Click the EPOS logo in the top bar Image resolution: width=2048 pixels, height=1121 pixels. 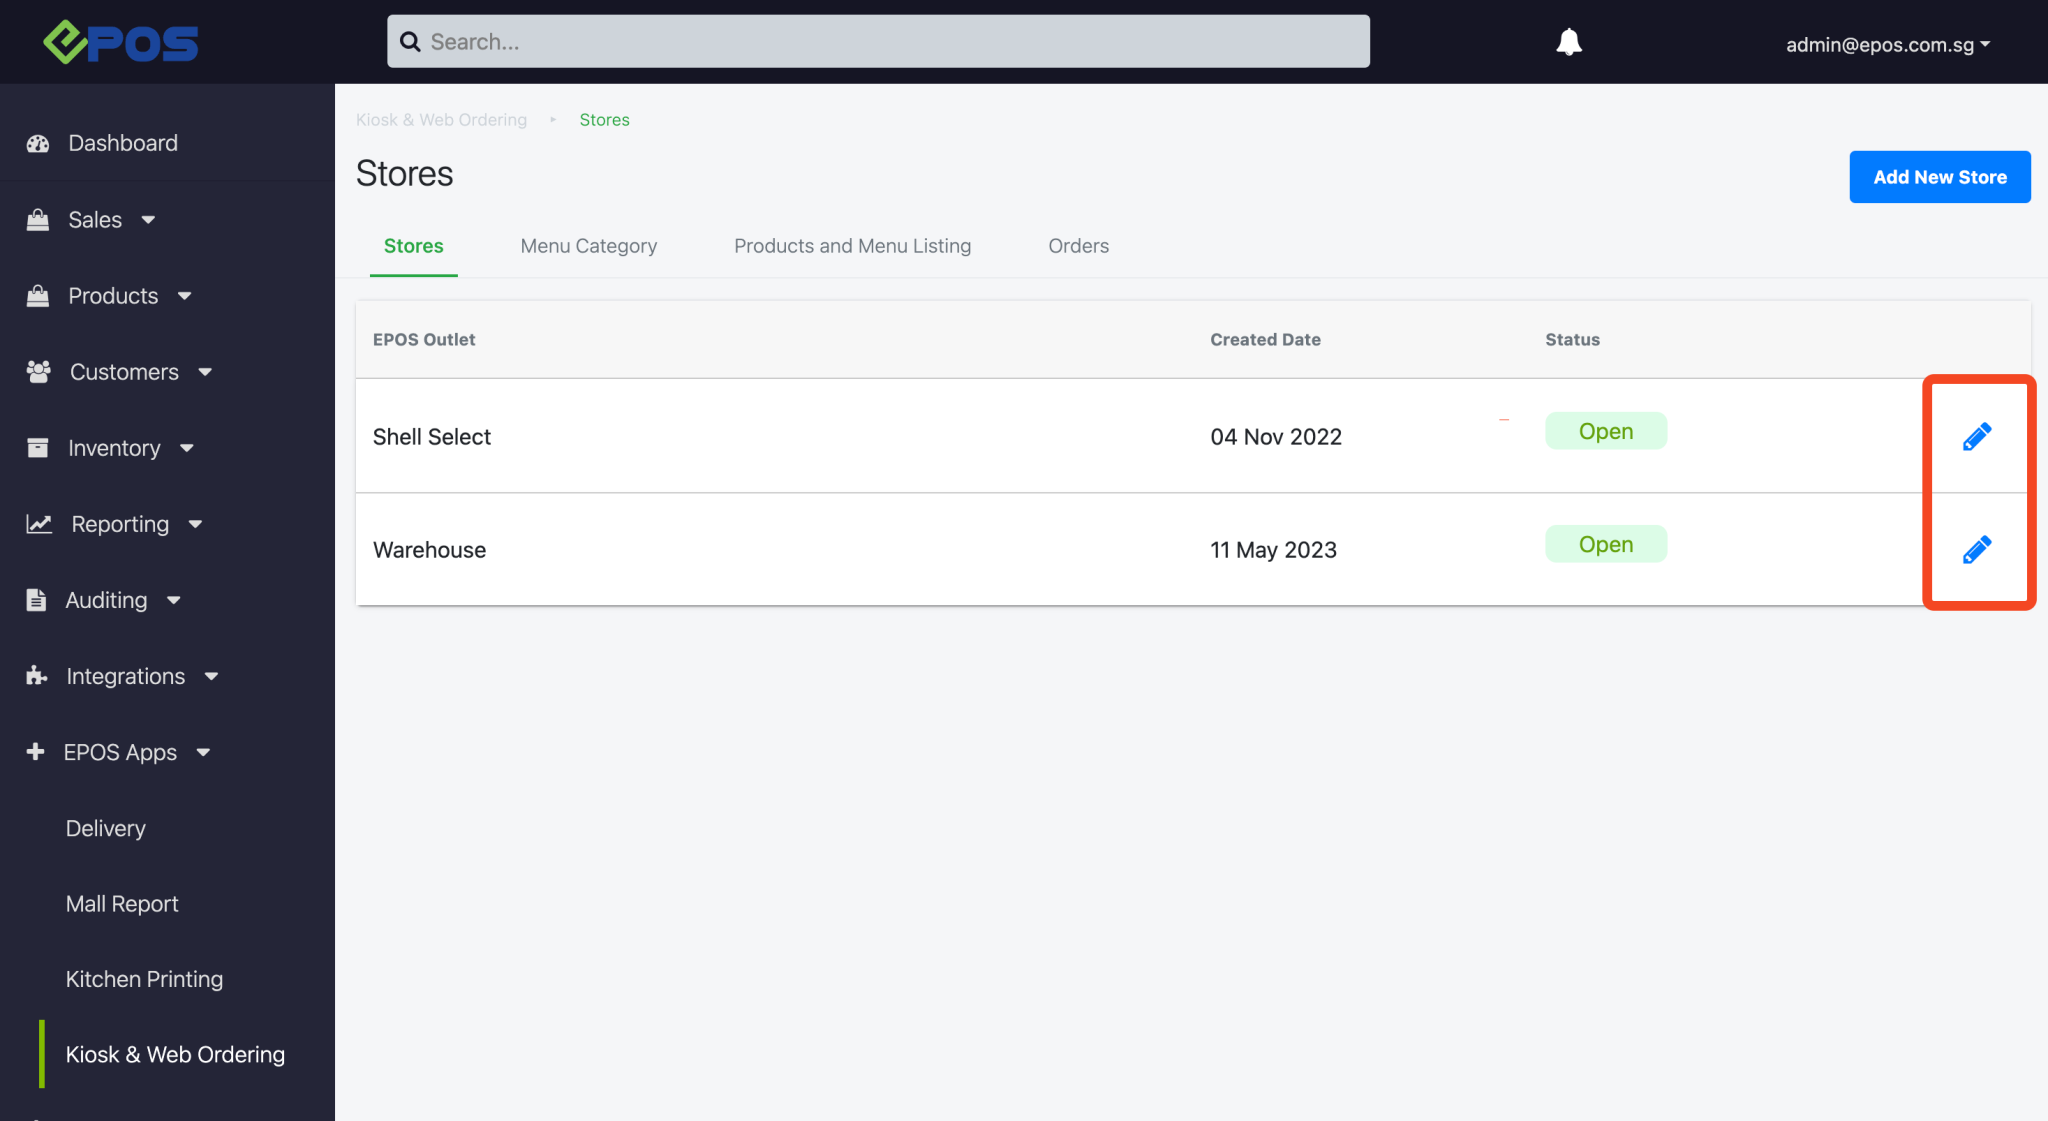[120, 41]
